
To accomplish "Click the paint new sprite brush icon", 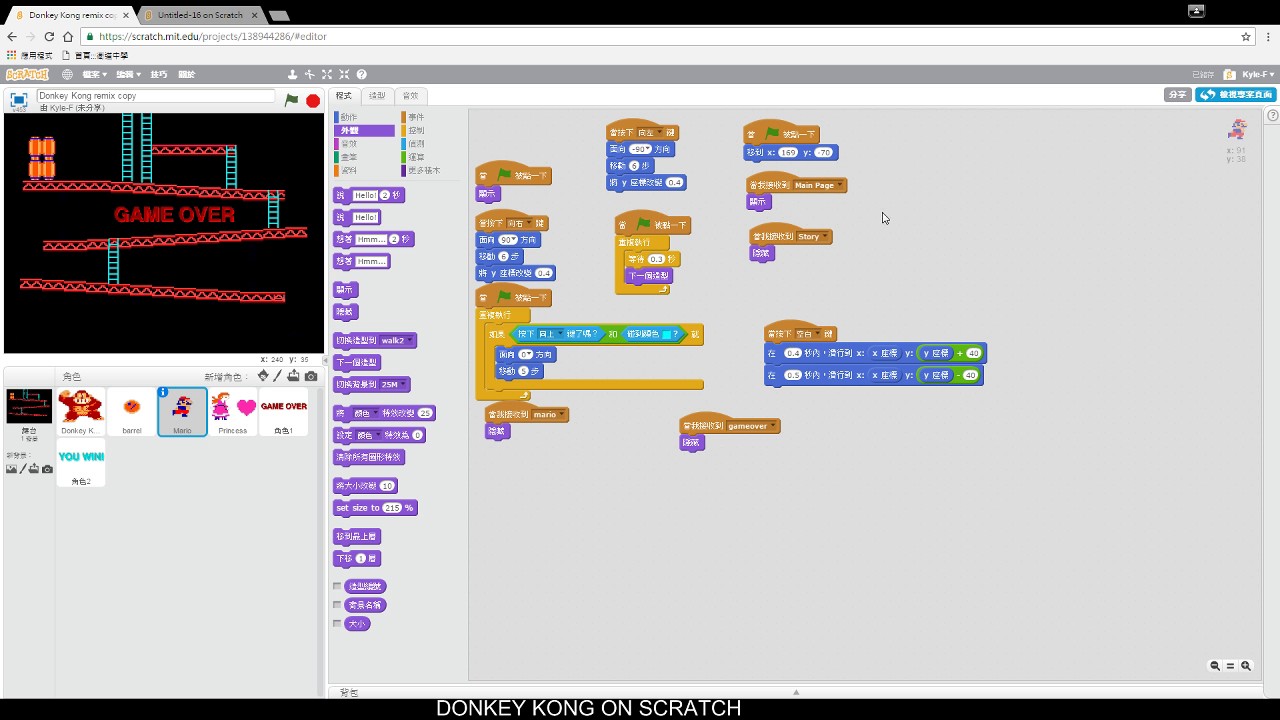I will [x=278, y=376].
